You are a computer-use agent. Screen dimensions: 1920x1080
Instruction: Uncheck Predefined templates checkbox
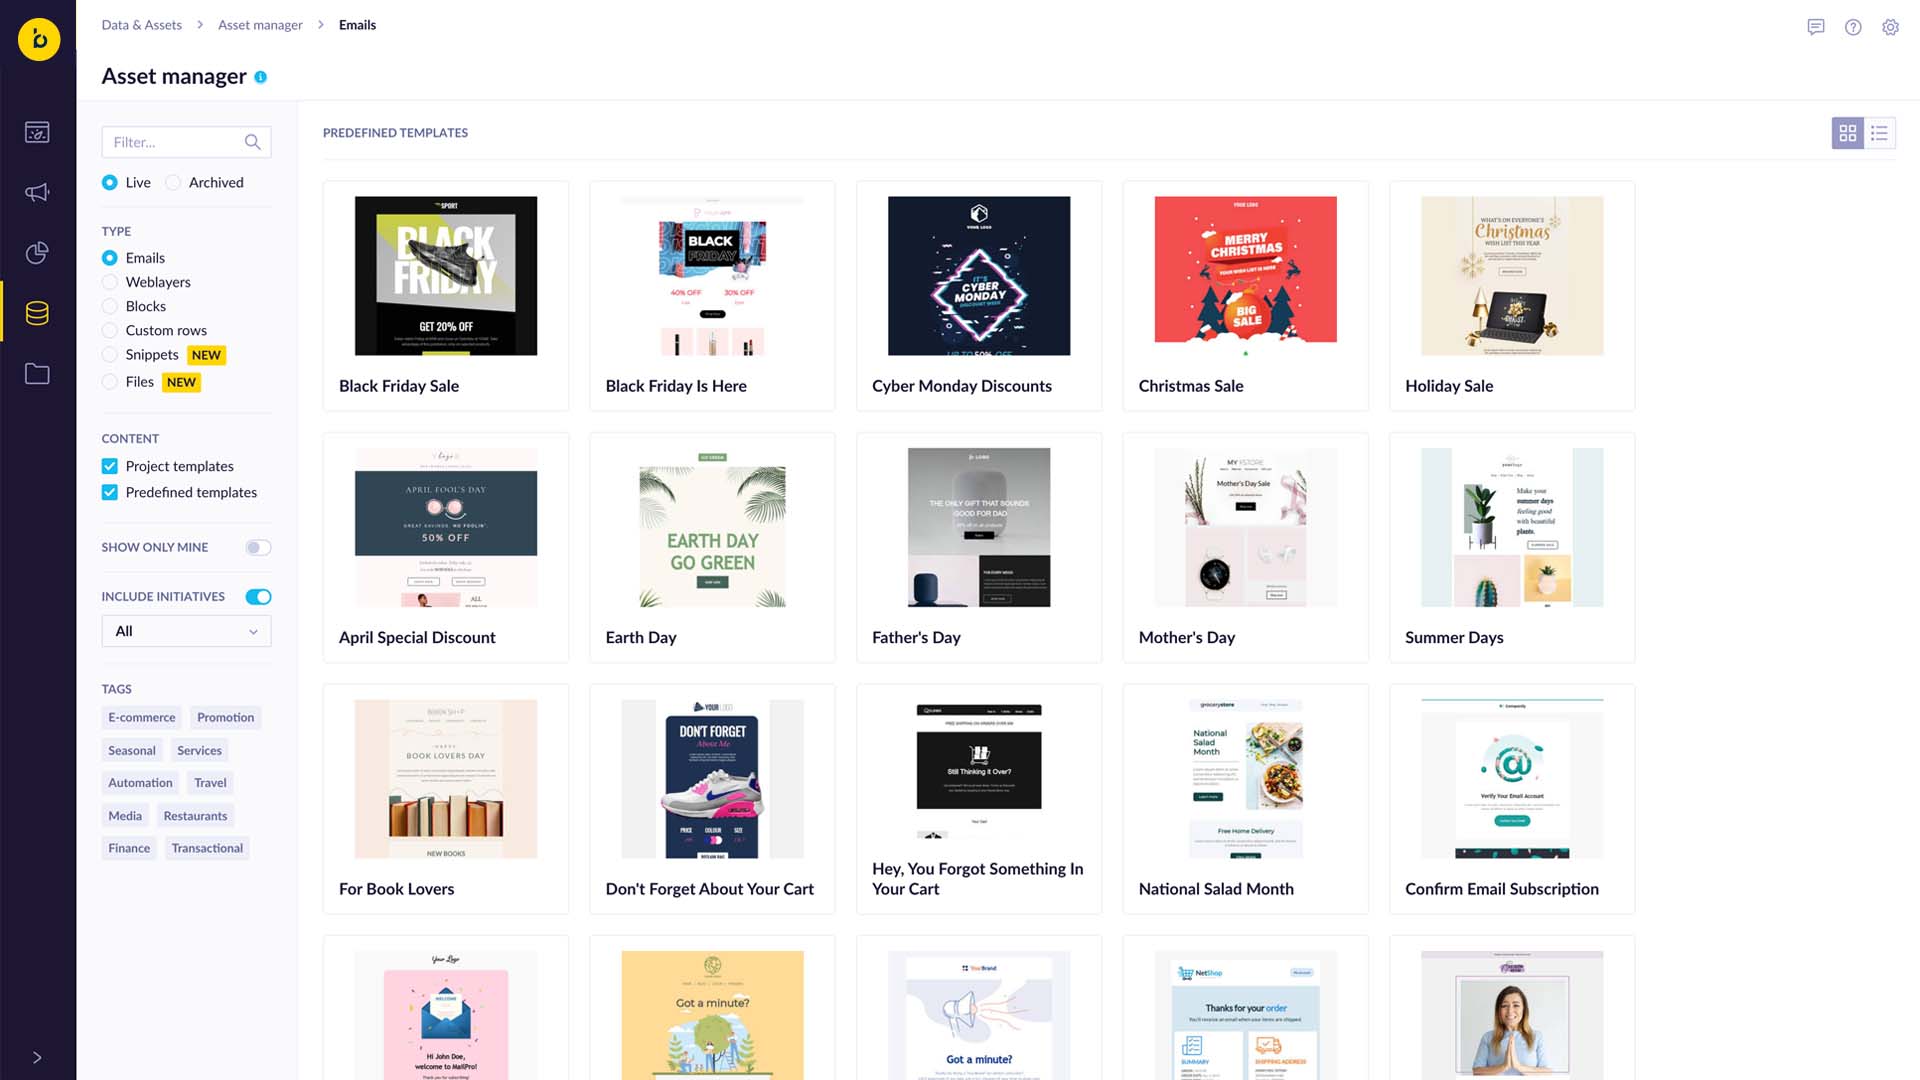coord(110,492)
